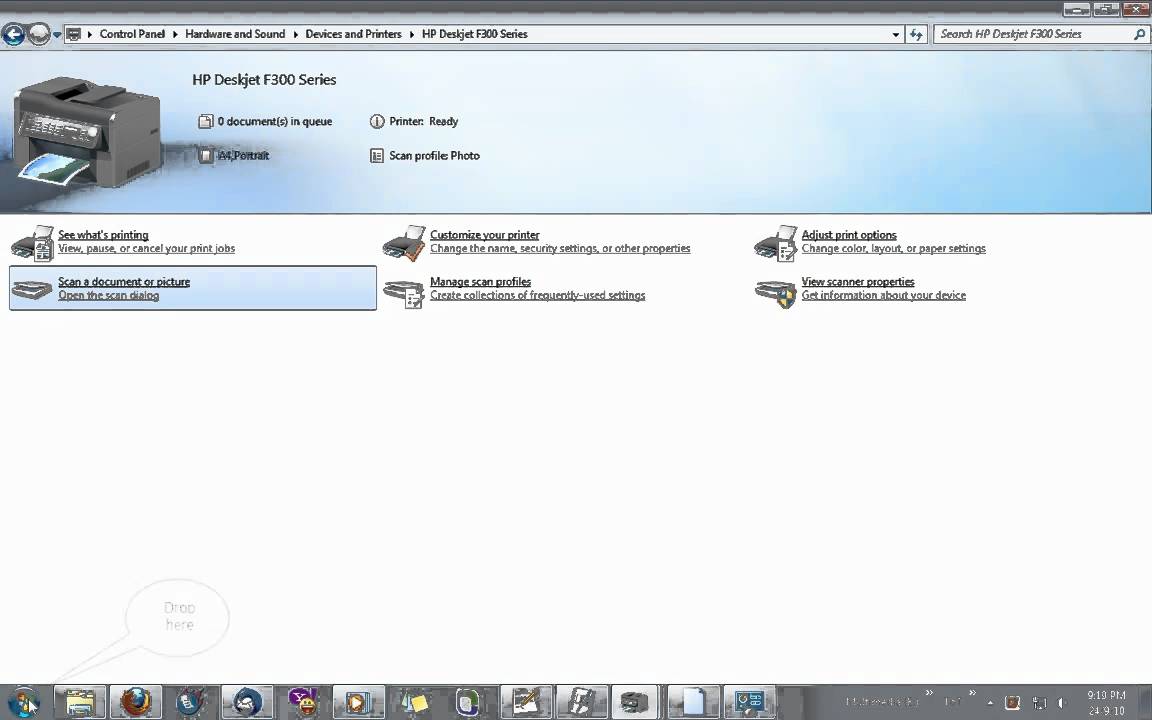Click the Customize your printer icon
This screenshot has height=720, width=1152.
pos(404,243)
